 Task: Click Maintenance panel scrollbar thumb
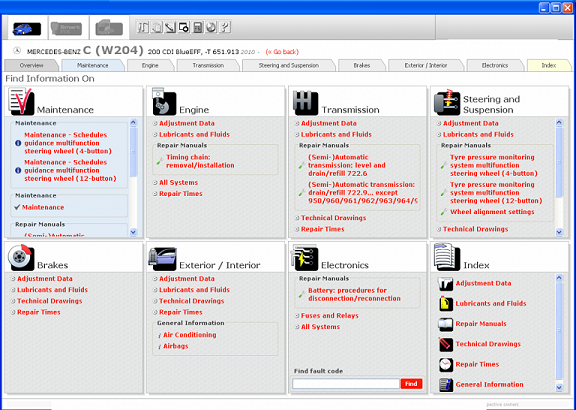click(133, 151)
